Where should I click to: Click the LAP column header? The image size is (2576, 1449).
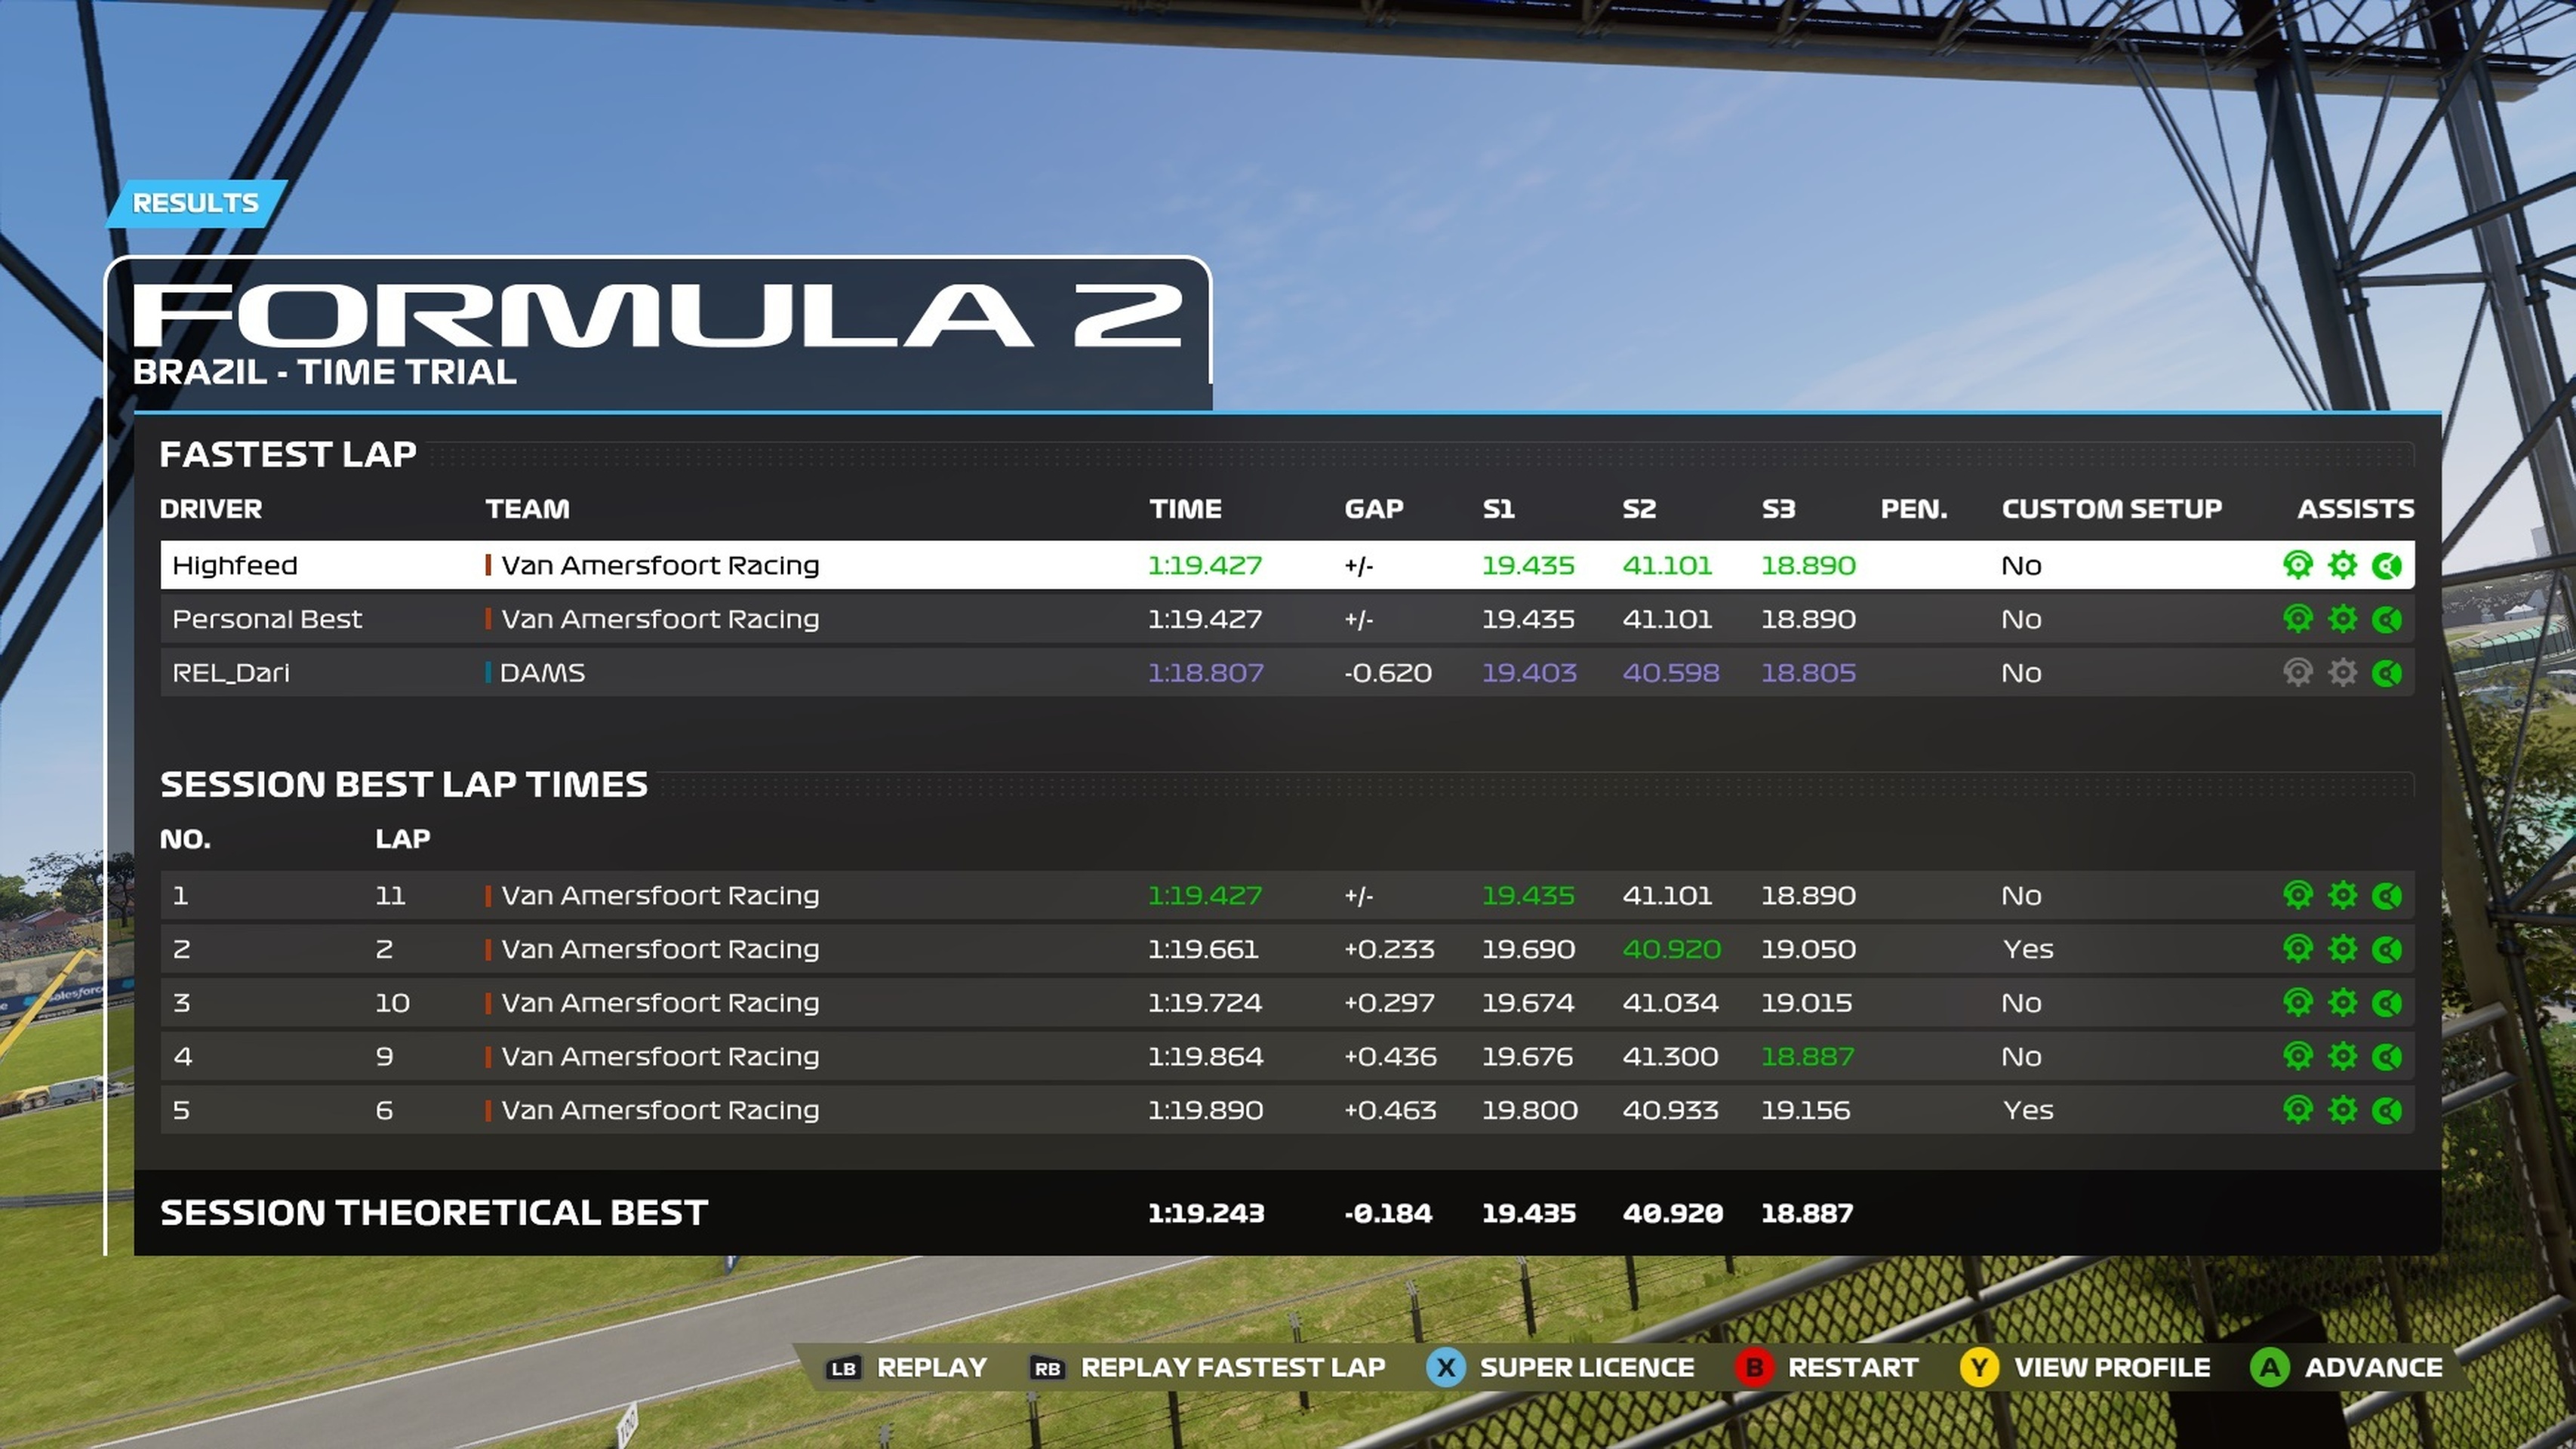click(x=403, y=839)
